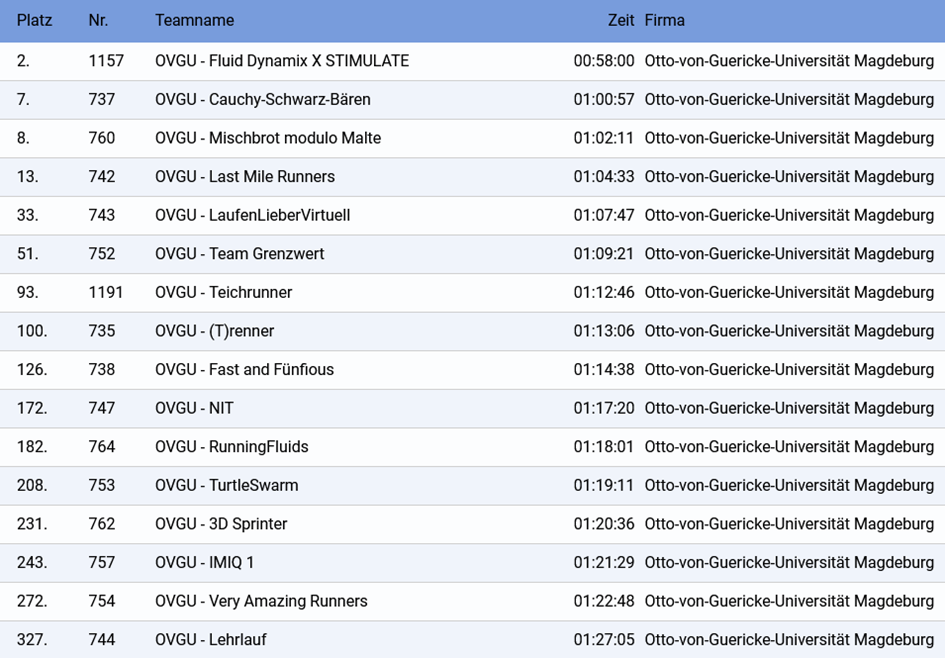Select the OVGU - TurtleSwarm row

point(472,485)
